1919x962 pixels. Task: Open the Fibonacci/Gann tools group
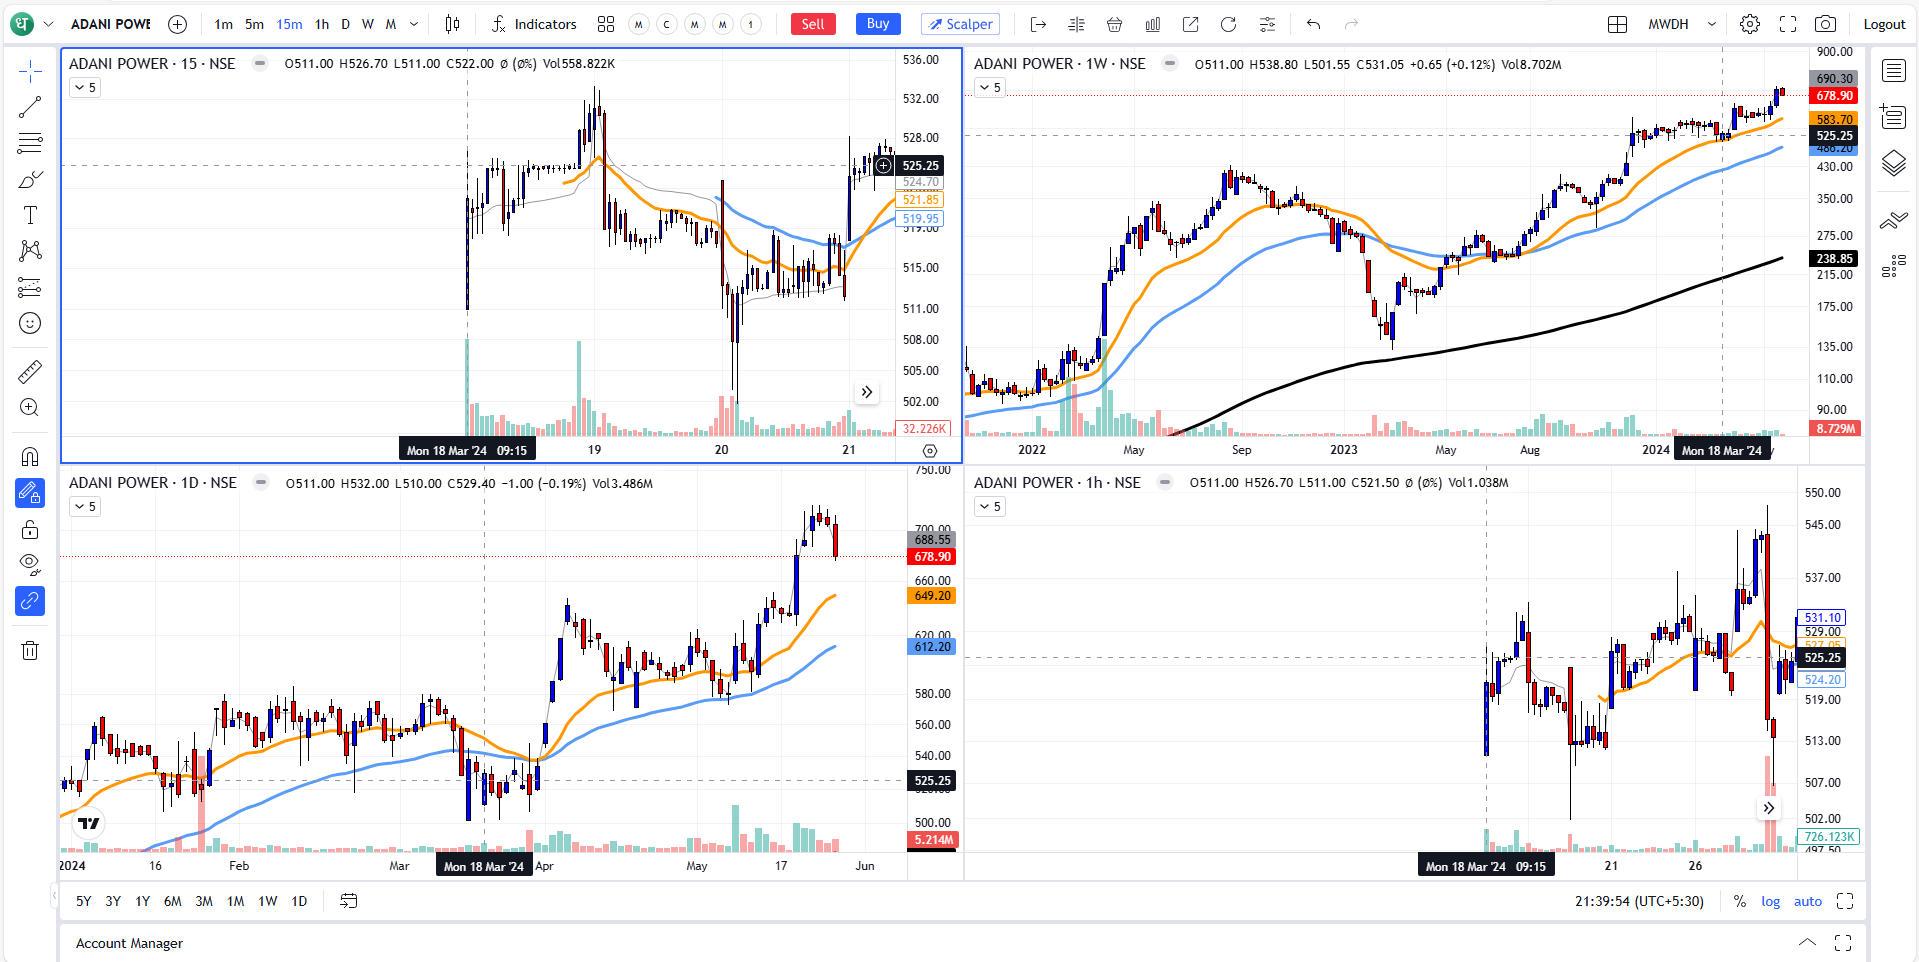[x=30, y=143]
